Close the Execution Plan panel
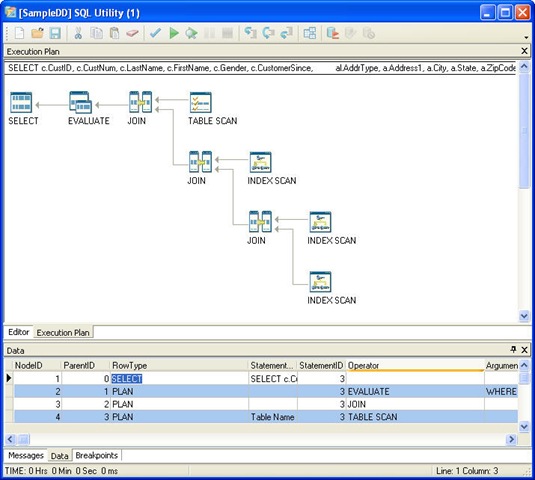The width and height of the screenshot is (535, 480). 525,51
